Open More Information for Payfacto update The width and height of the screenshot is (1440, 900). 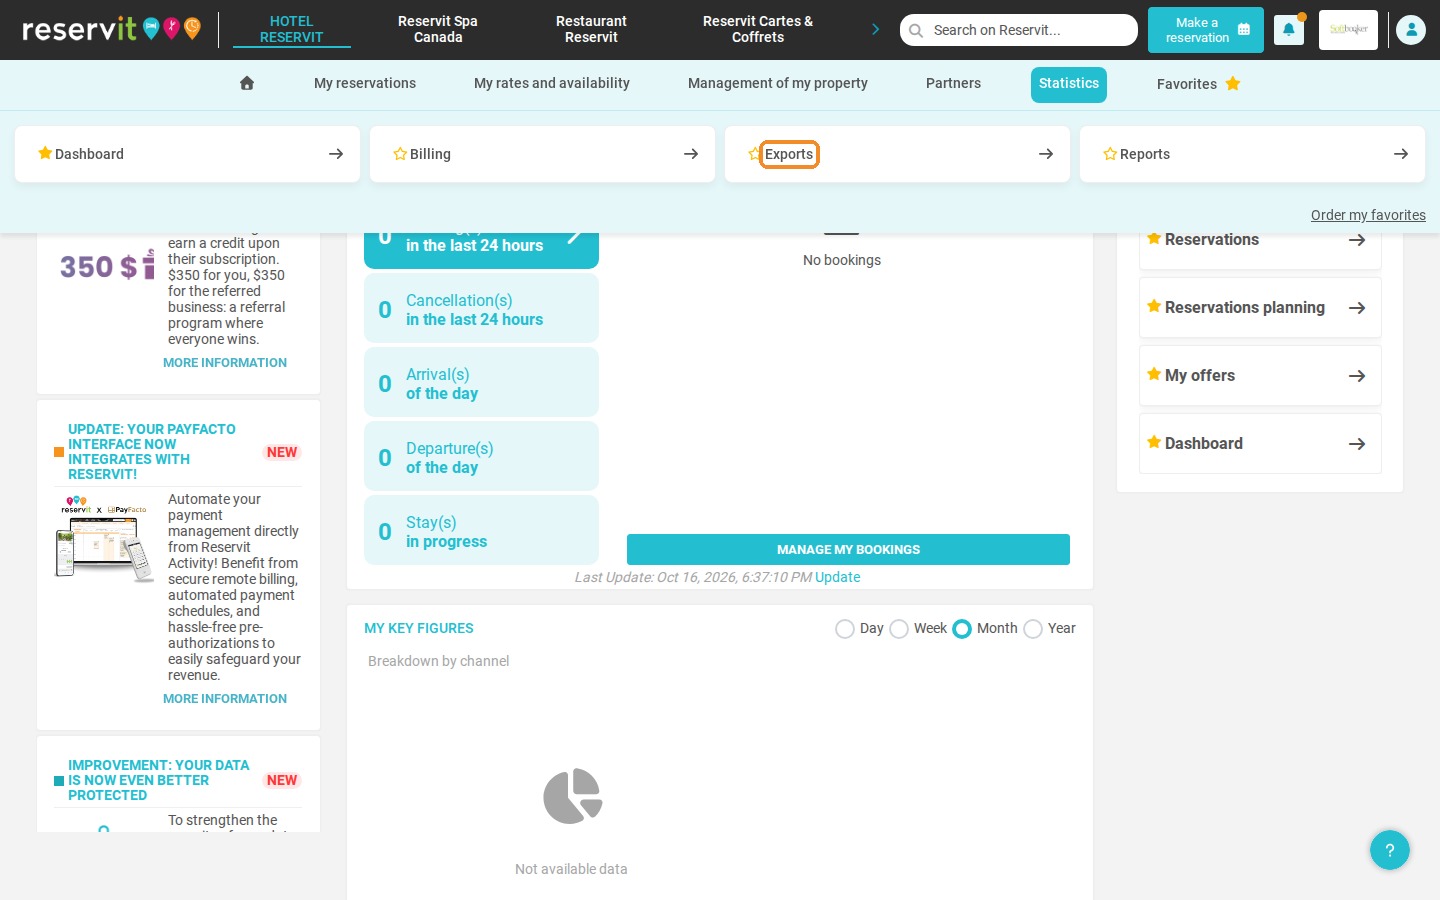(225, 699)
